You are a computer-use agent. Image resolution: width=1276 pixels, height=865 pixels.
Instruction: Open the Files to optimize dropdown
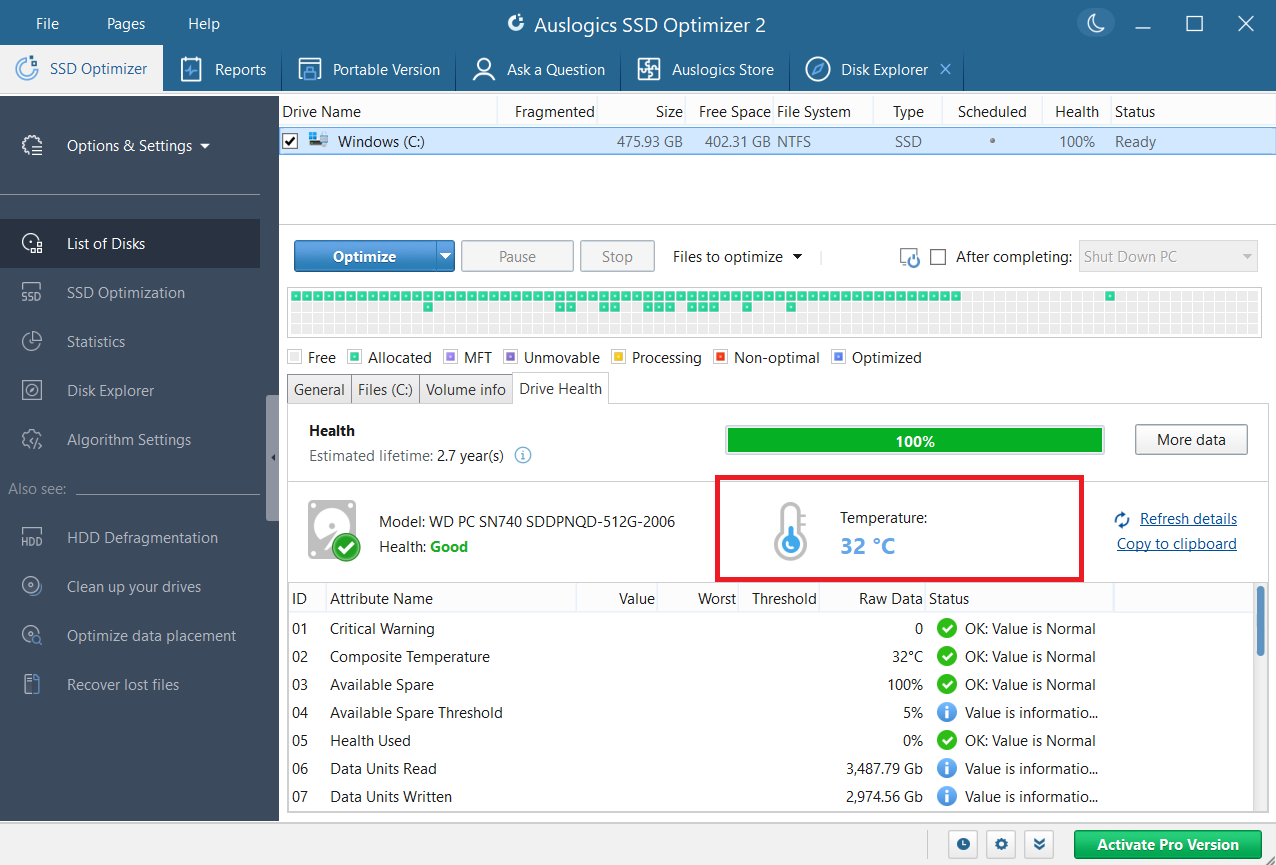pos(737,256)
